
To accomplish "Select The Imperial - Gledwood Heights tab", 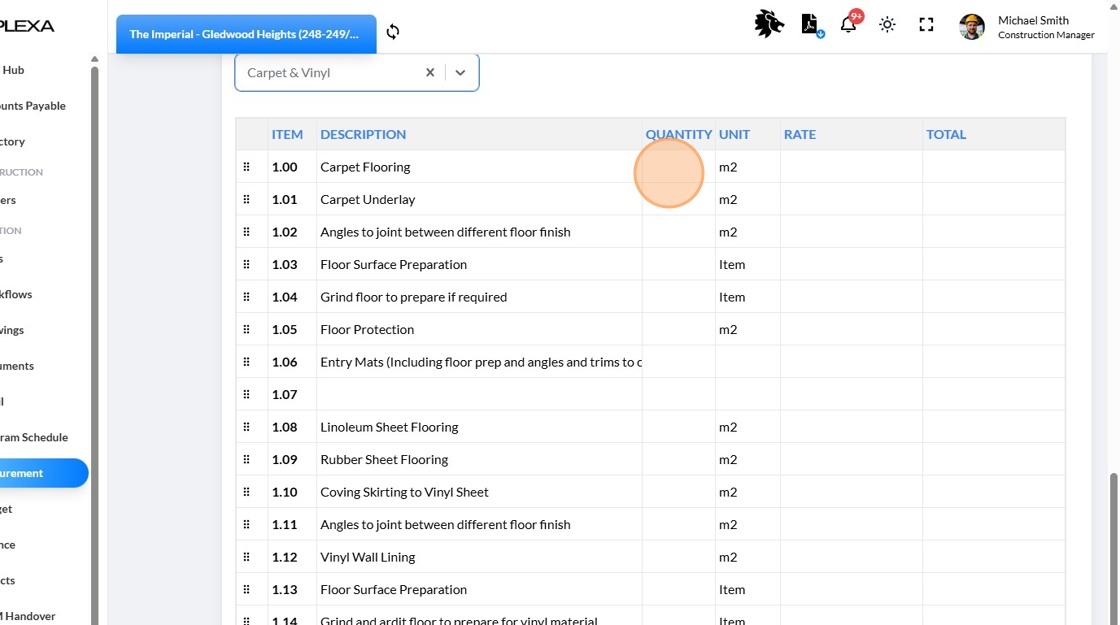I will [x=245, y=34].
